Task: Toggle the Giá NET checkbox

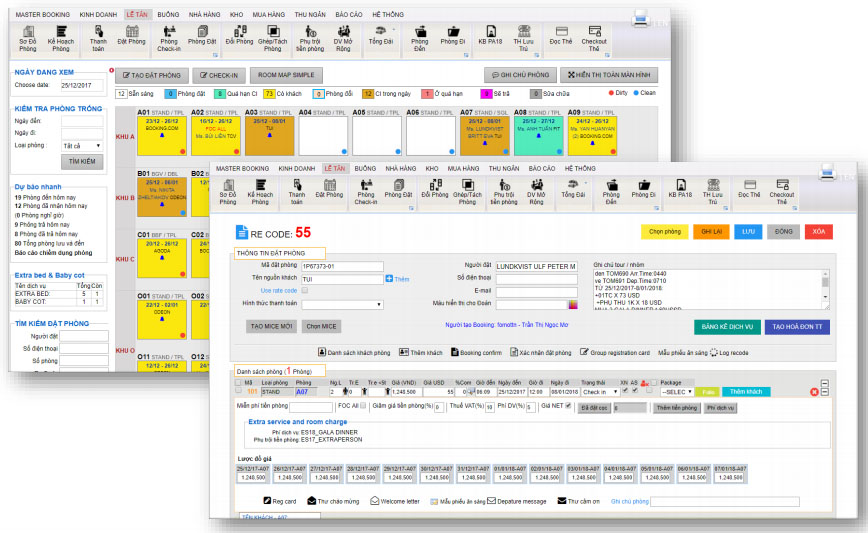Action: pyautogui.click(x=568, y=406)
